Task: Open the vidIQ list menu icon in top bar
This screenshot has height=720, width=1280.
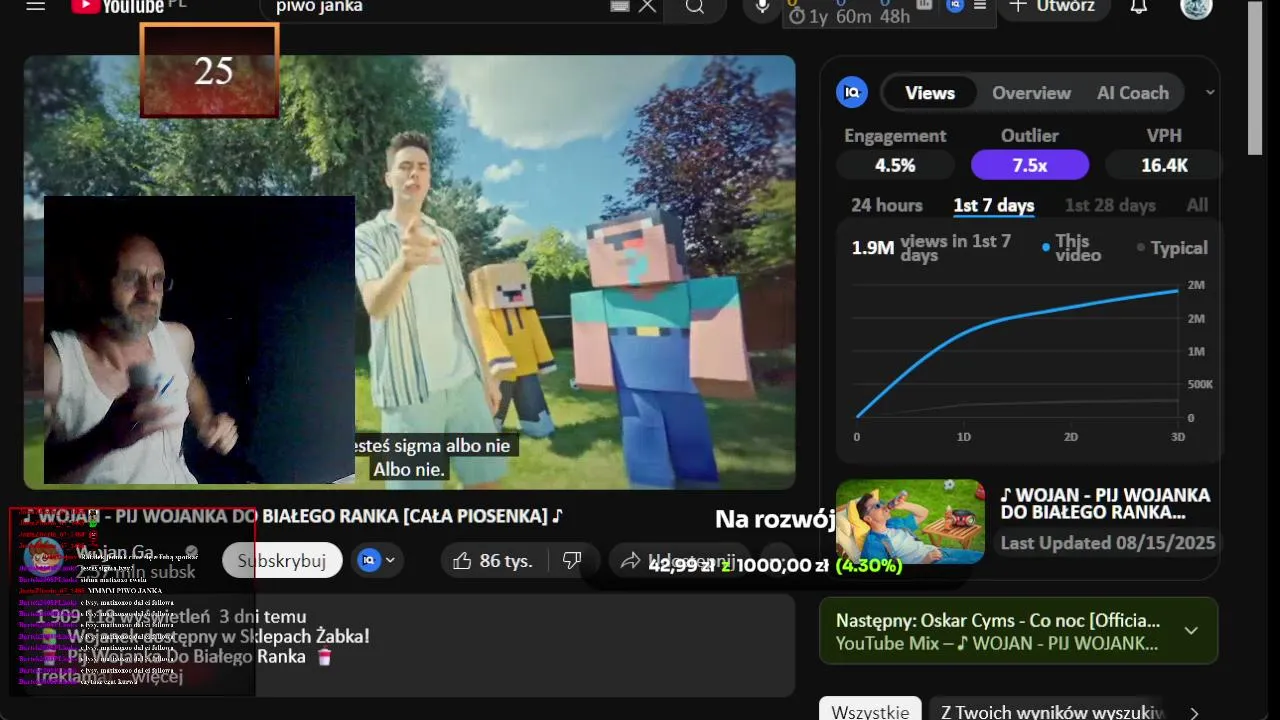Action: [x=980, y=5]
